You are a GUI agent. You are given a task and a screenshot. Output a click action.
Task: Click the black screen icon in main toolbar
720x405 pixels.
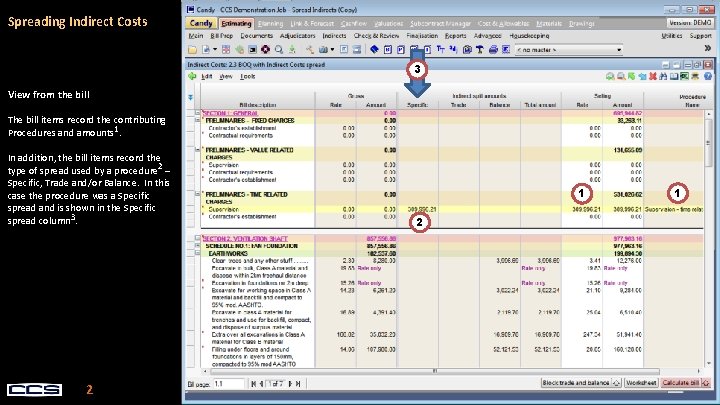[252, 50]
